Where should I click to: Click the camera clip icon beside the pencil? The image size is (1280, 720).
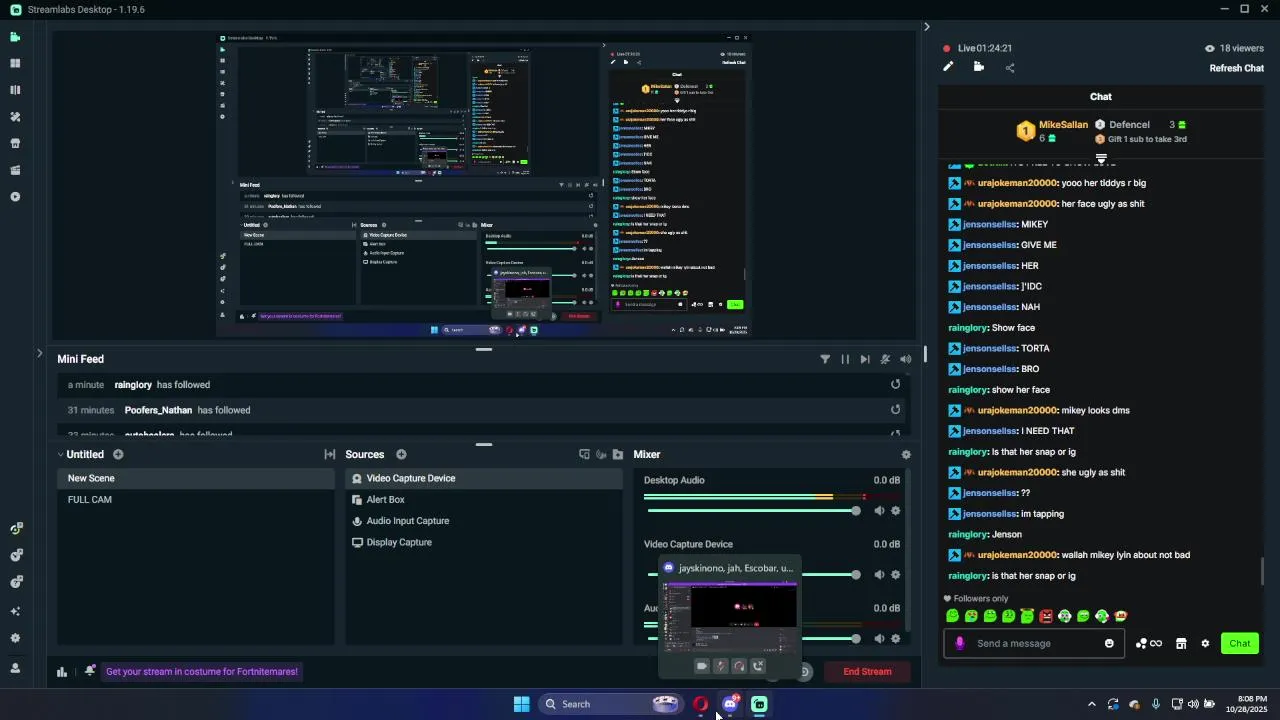click(x=979, y=67)
